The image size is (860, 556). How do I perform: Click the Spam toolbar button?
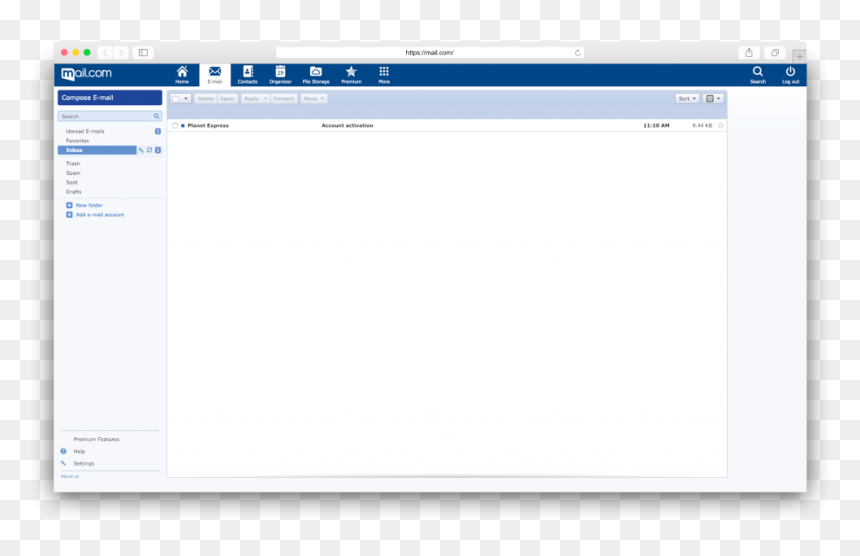point(227,99)
